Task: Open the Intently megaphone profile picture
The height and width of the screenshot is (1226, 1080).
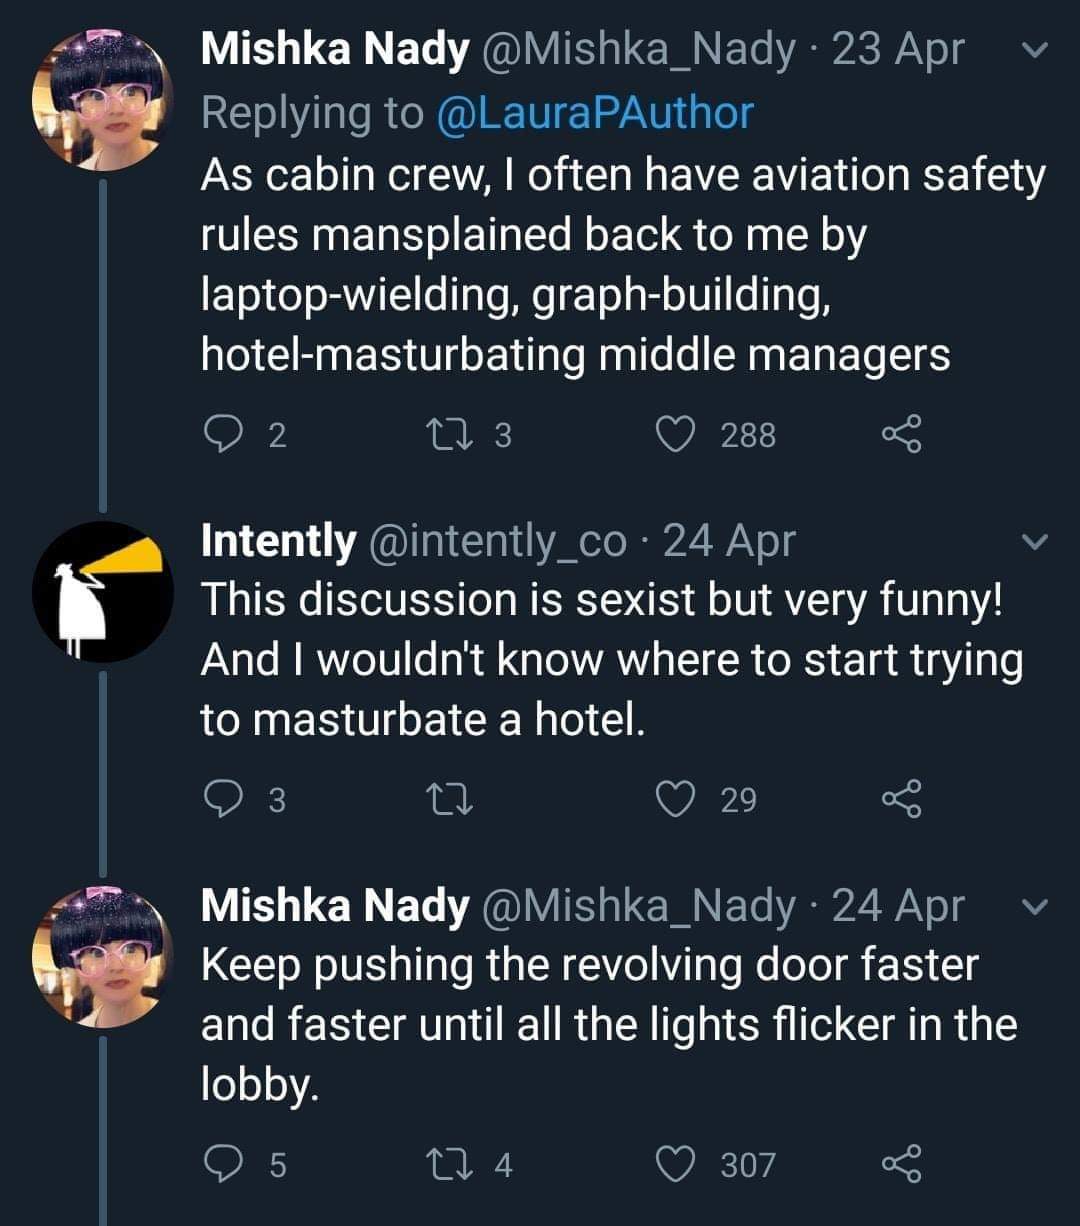Action: (x=103, y=591)
